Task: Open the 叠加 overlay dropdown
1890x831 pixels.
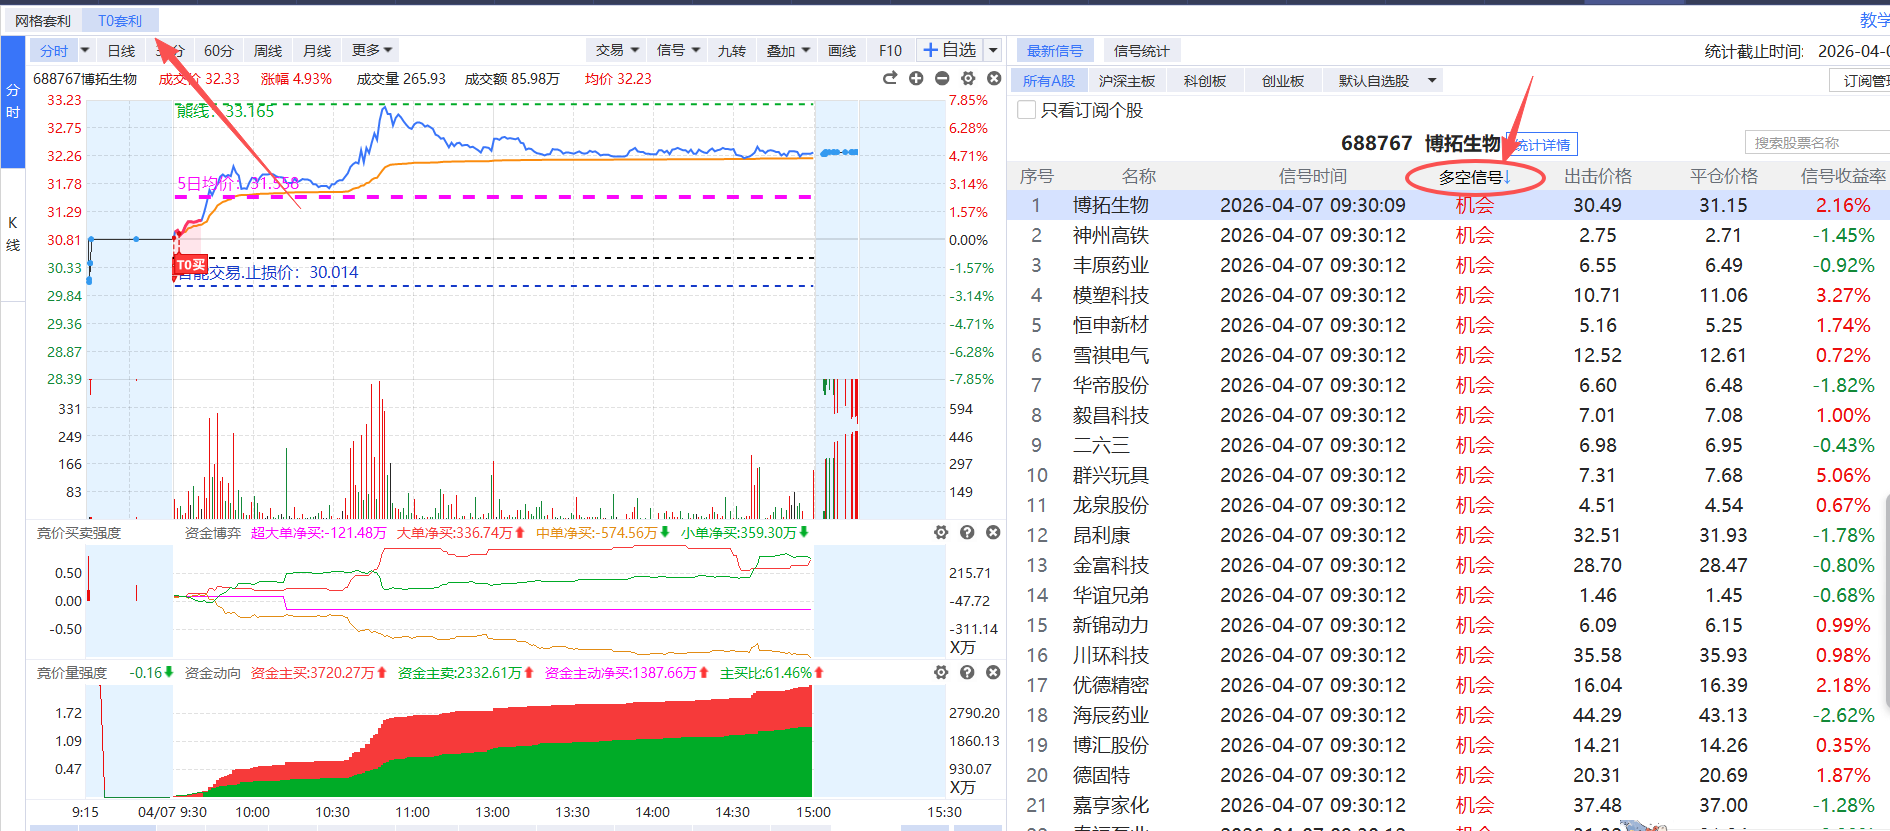Action: point(787,50)
